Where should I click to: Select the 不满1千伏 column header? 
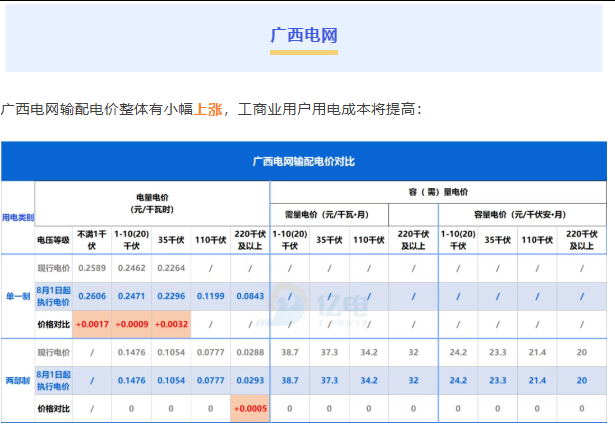tap(92, 240)
